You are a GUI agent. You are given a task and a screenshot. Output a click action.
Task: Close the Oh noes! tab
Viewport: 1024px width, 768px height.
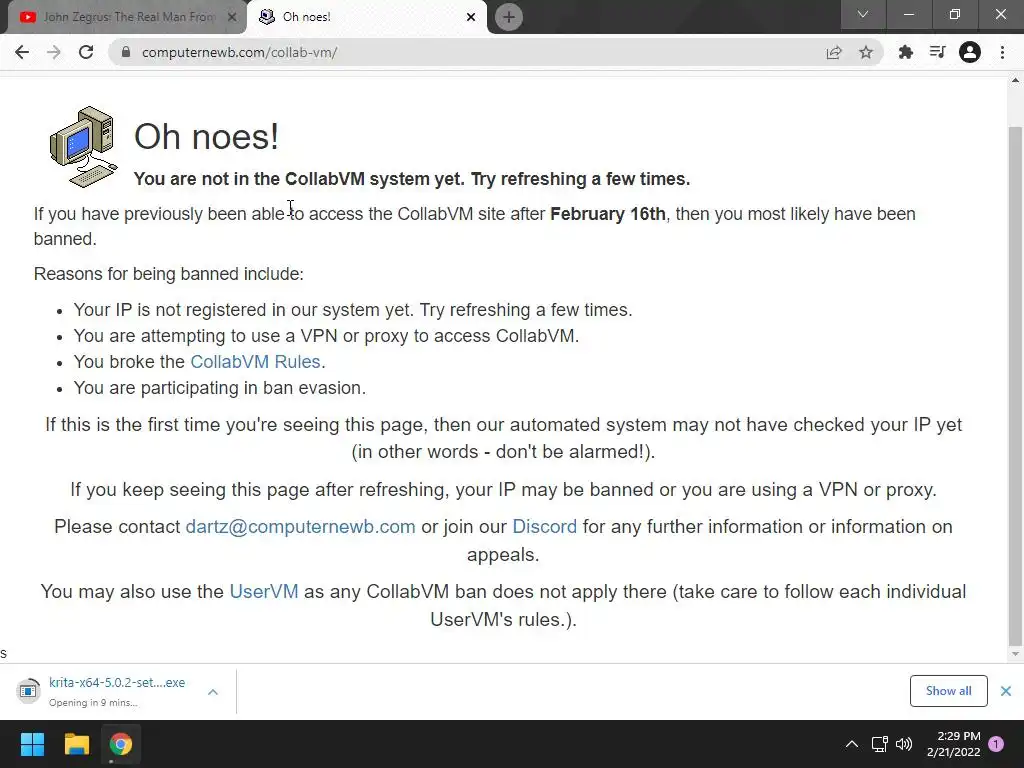[x=471, y=17]
